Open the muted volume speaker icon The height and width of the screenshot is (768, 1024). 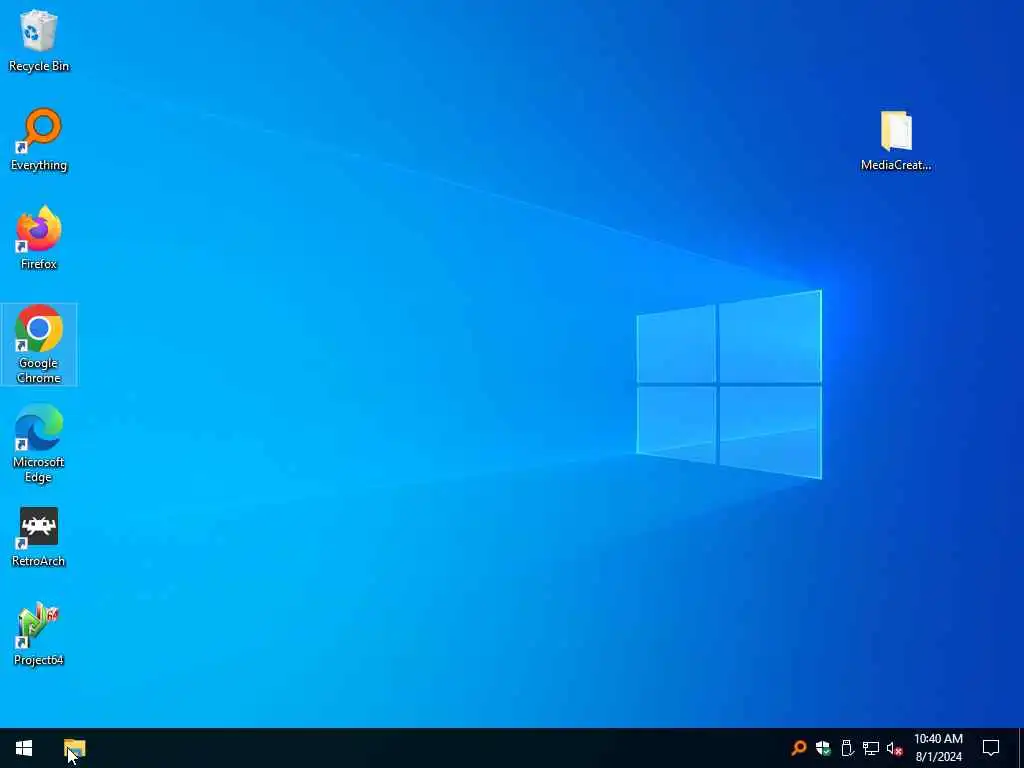pyautogui.click(x=894, y=748)
